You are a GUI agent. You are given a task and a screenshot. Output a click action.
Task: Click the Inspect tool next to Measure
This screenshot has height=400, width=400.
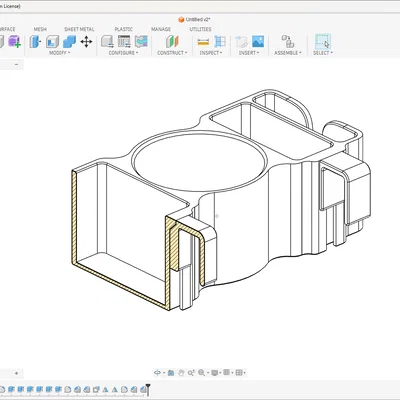[220, 42]
